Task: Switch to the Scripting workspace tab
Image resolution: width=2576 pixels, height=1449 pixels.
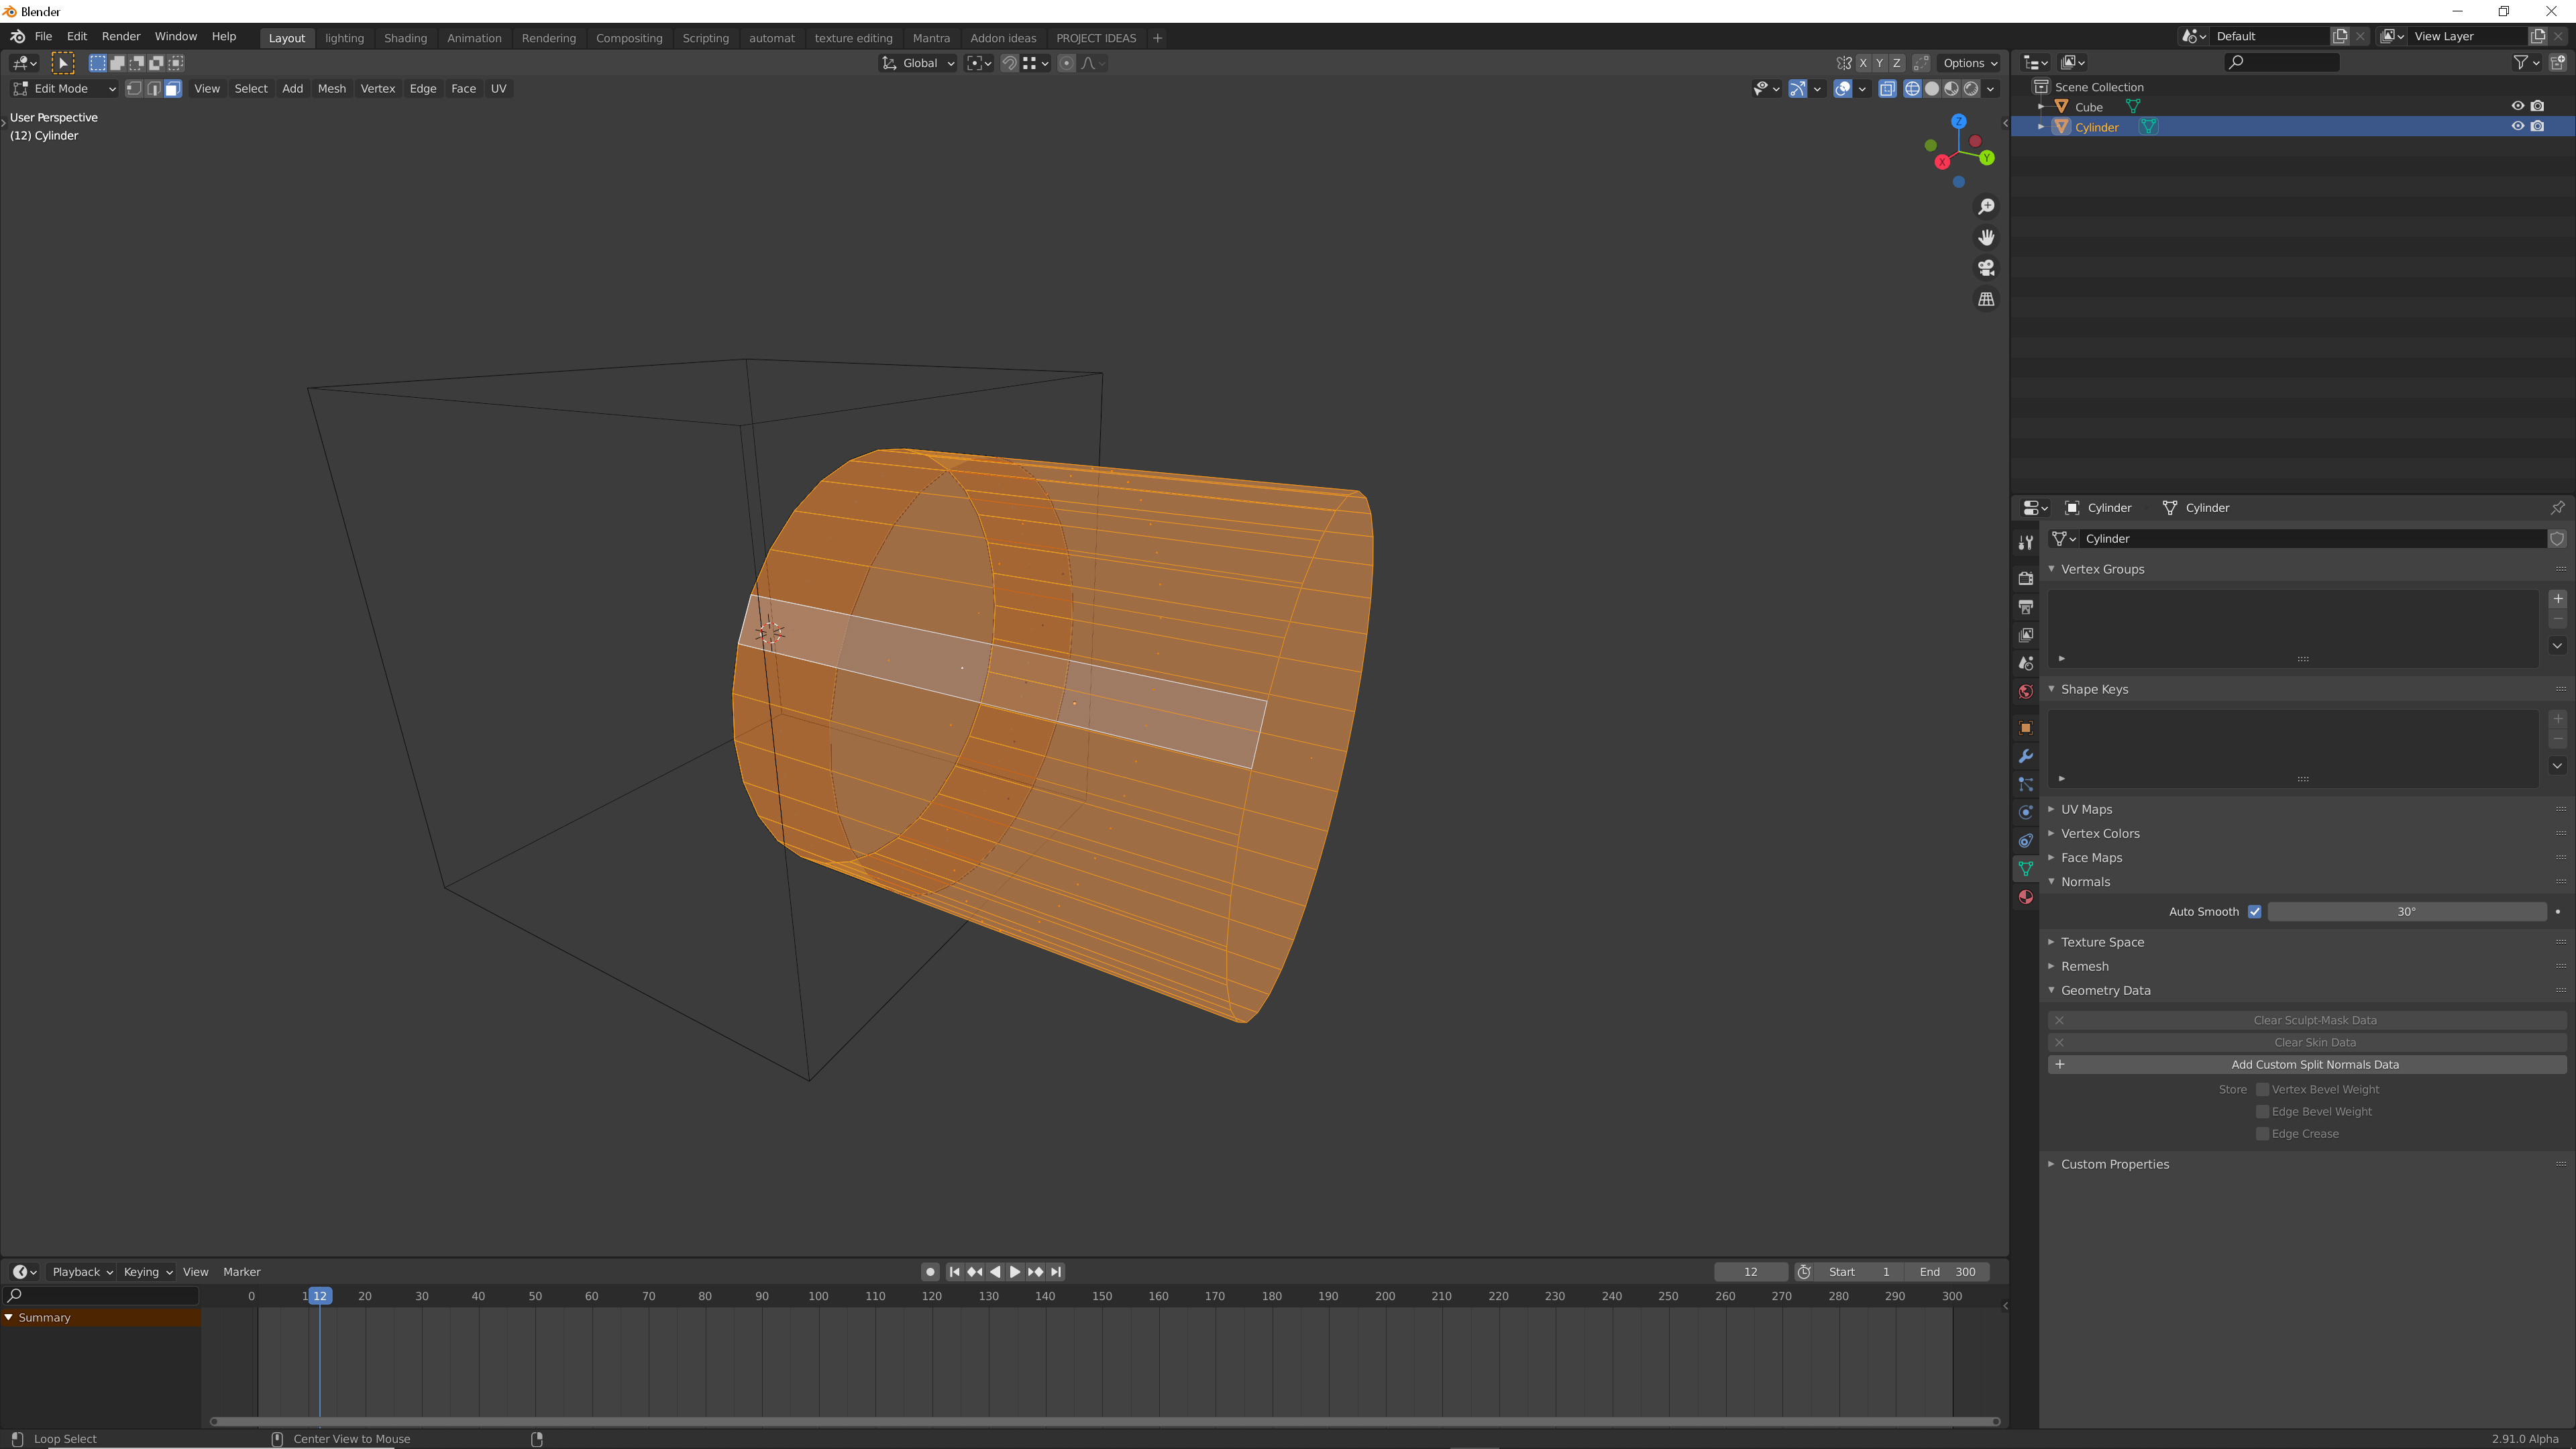Action: pyautogui.click(x=705, y=38)
